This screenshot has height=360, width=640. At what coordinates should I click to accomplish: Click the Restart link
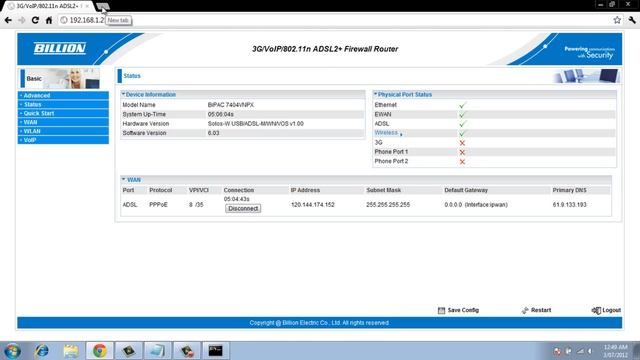[541, 310]
